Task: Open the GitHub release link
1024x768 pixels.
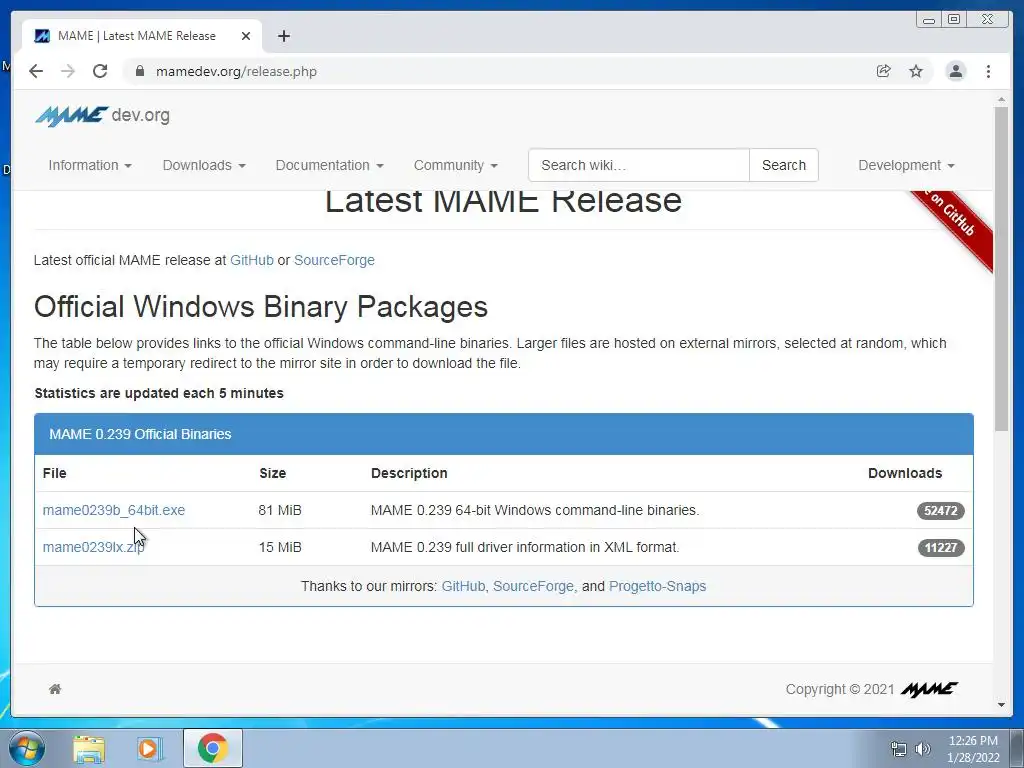Action: coord(251,260)
